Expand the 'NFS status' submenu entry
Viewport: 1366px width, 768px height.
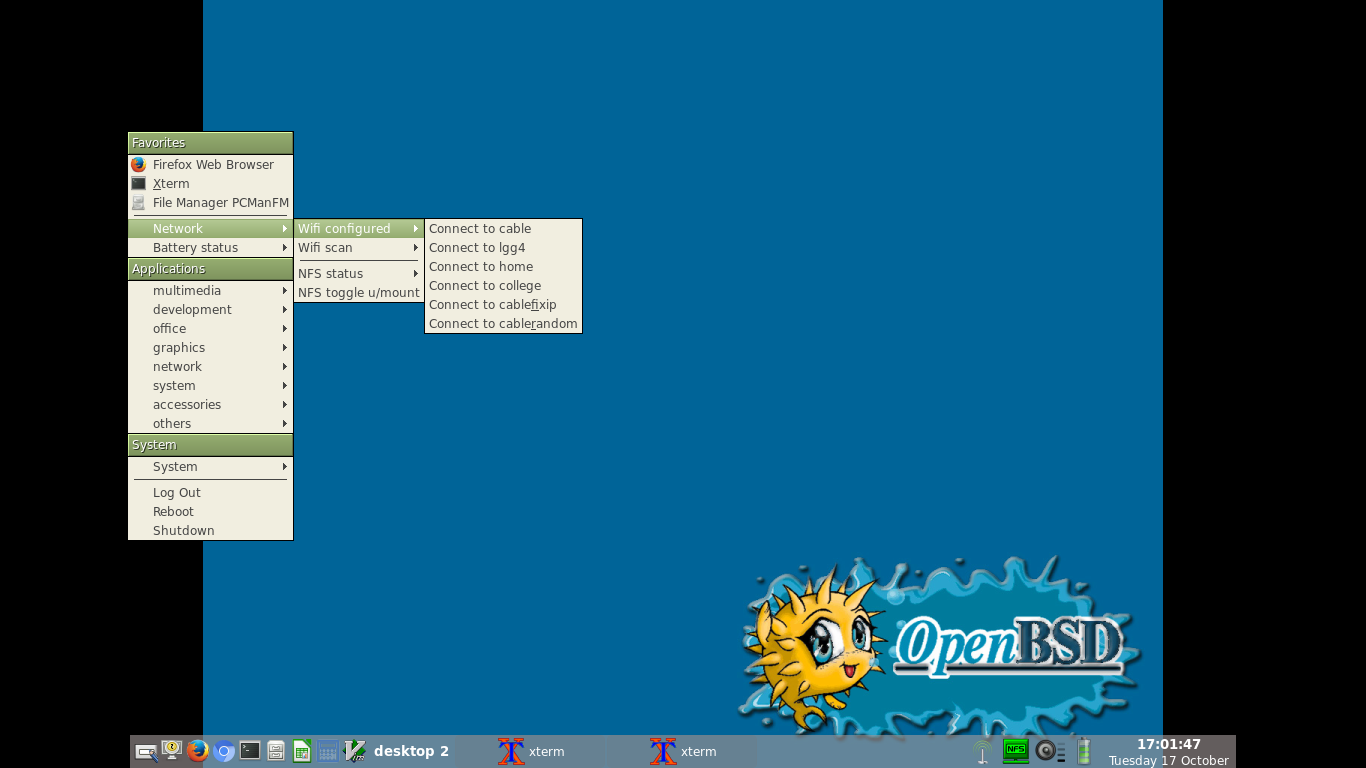tap(359, 274)
